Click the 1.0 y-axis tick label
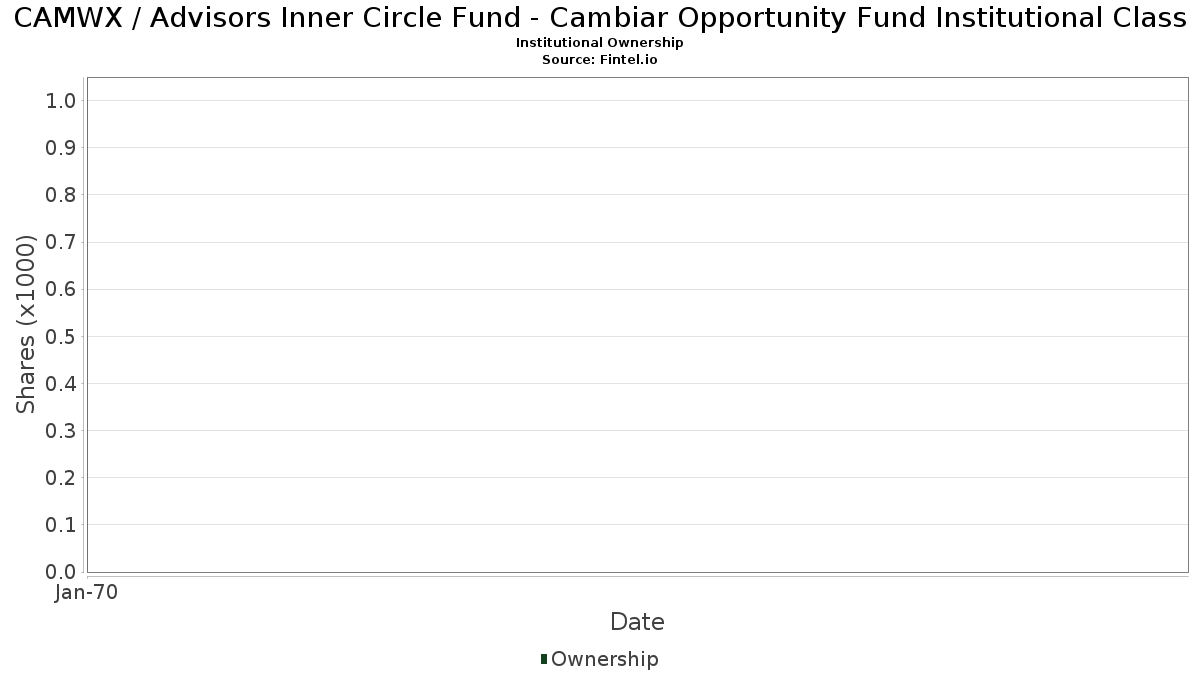This screenshot has height=675, width=1200. (61, 101)
